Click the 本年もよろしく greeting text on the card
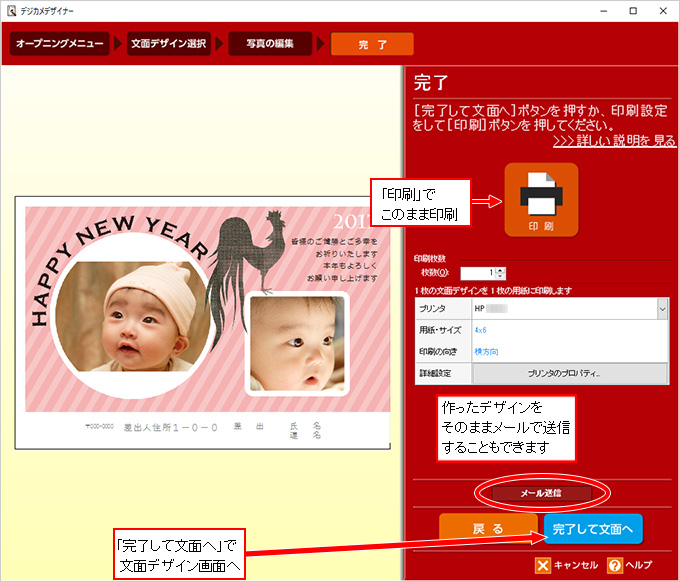The height and width of the screenshot is (582, 680). click(x=350, y=265)
